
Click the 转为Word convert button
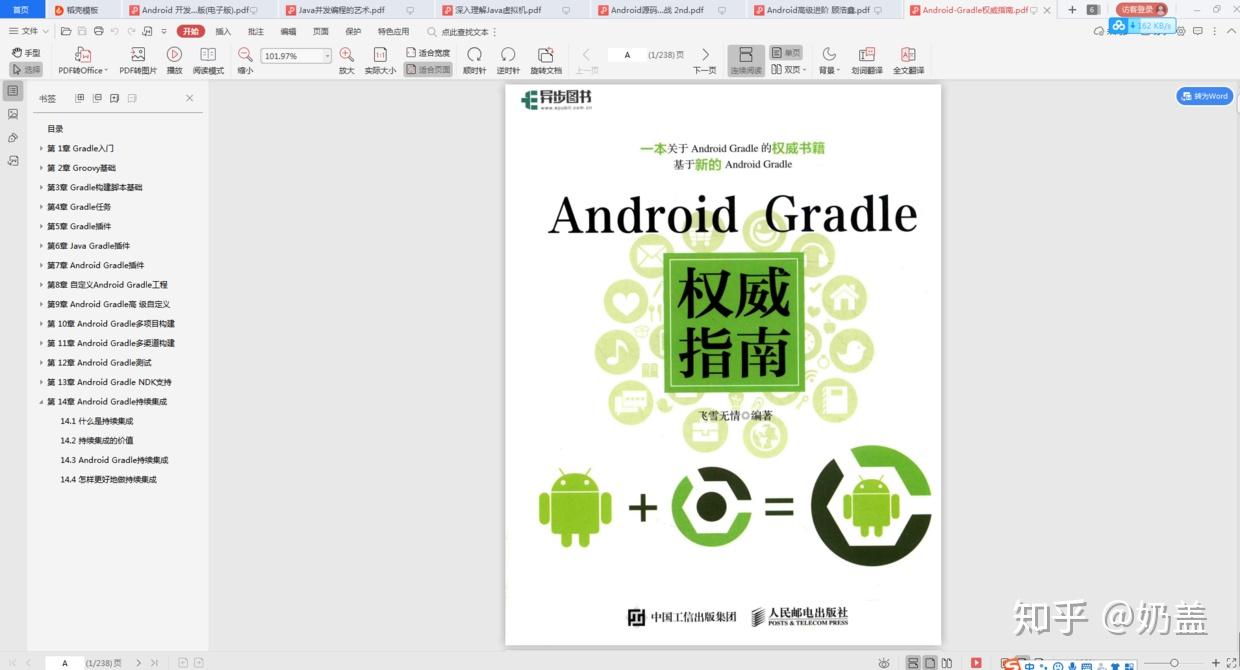point(1204,96)
